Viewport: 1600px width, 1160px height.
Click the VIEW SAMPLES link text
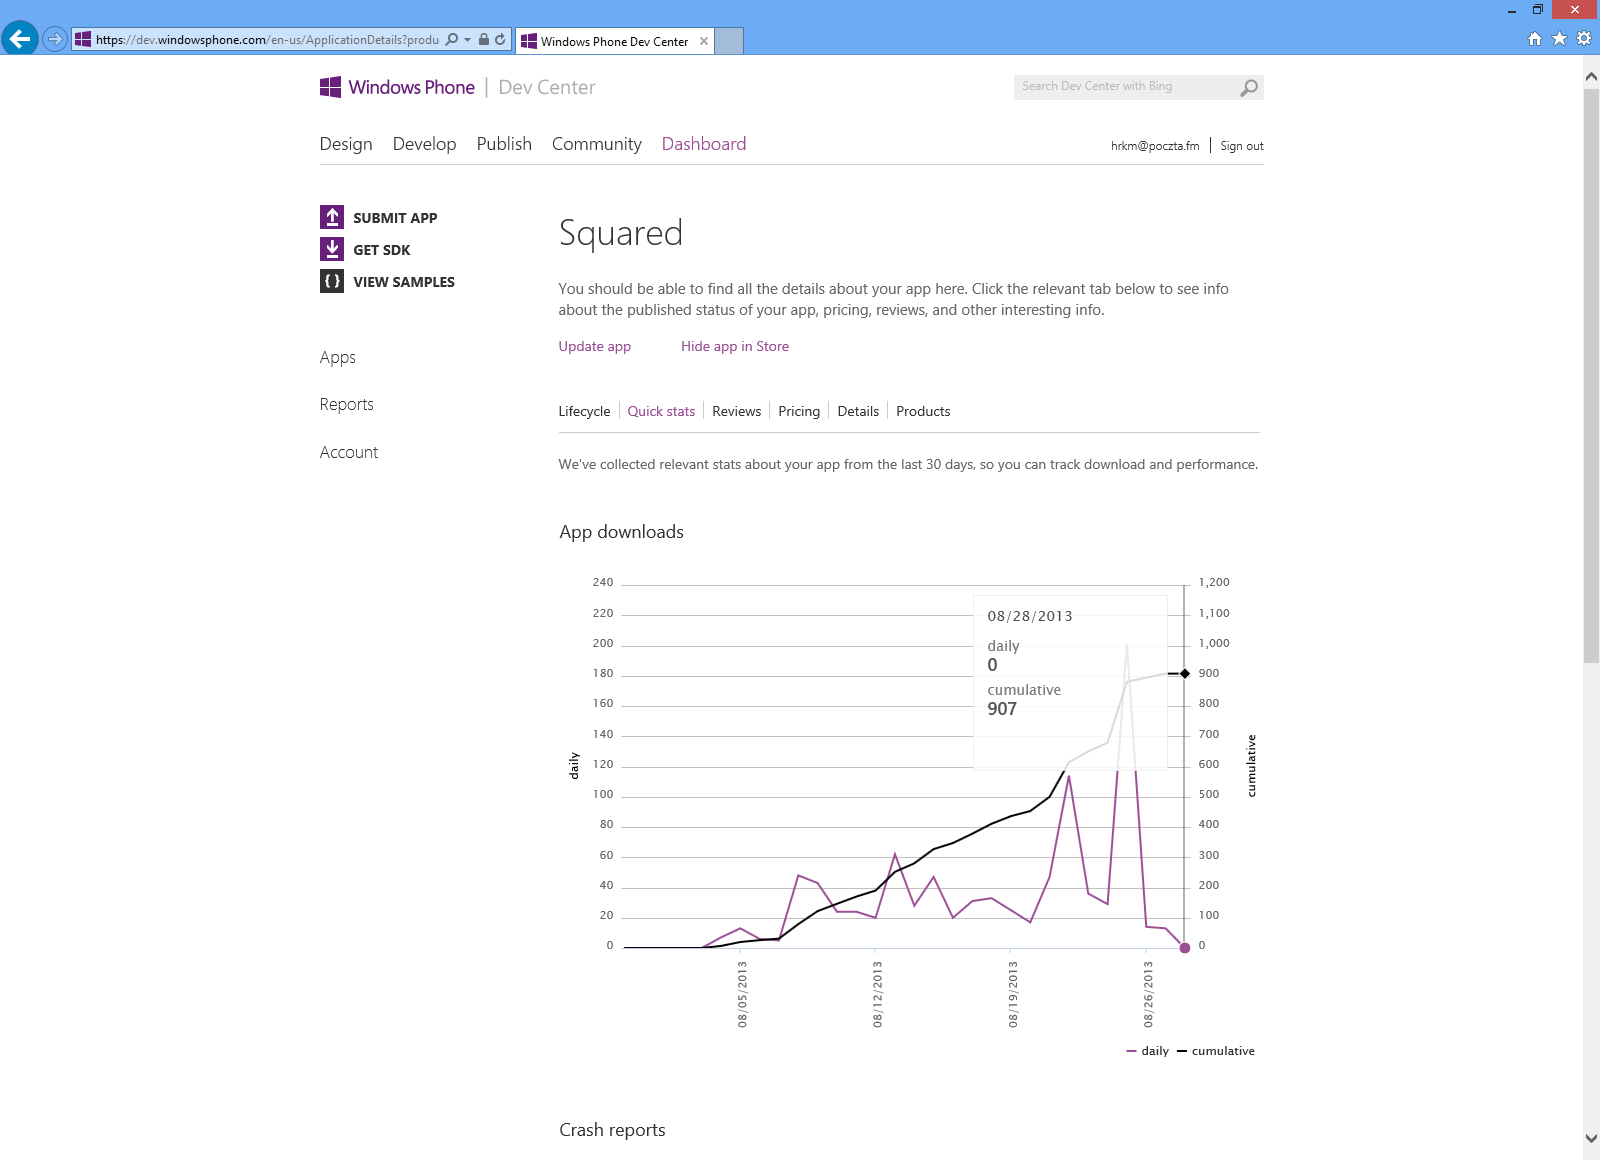404,282
